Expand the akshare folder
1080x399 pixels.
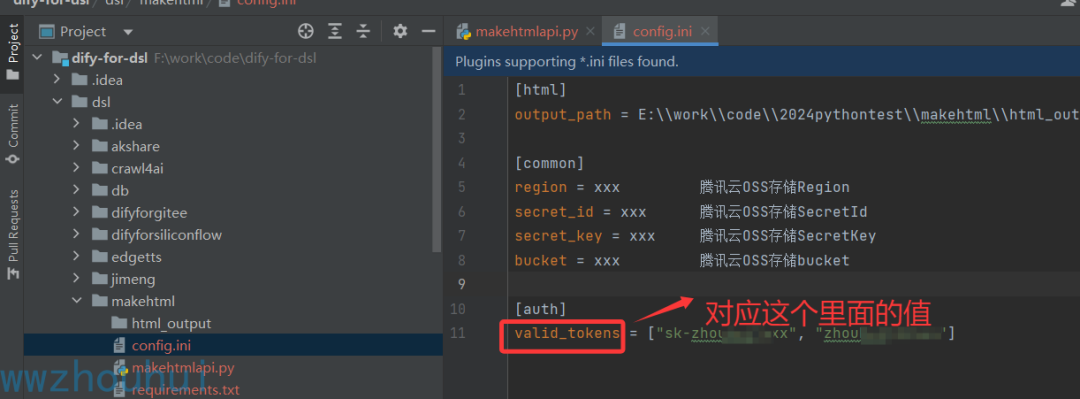pos(77,146)
